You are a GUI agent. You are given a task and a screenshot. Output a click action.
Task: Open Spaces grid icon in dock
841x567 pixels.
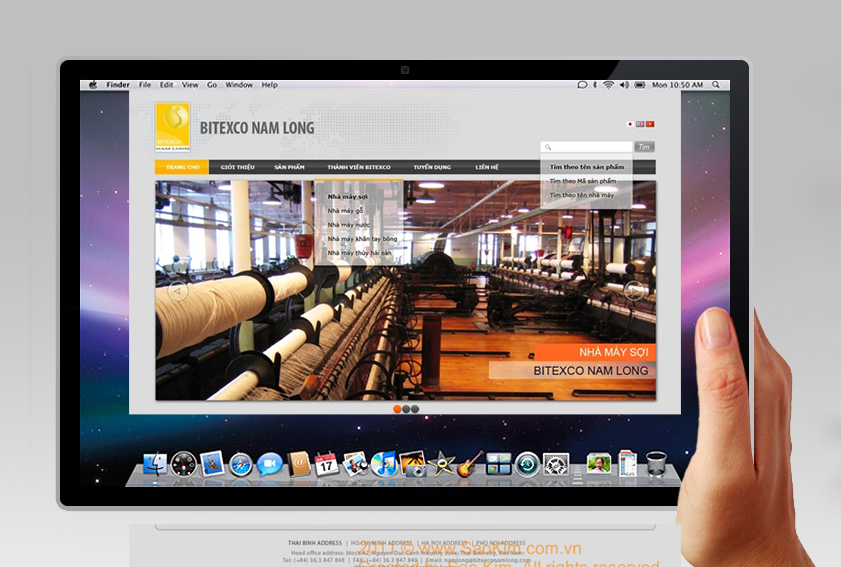[498, 465]
